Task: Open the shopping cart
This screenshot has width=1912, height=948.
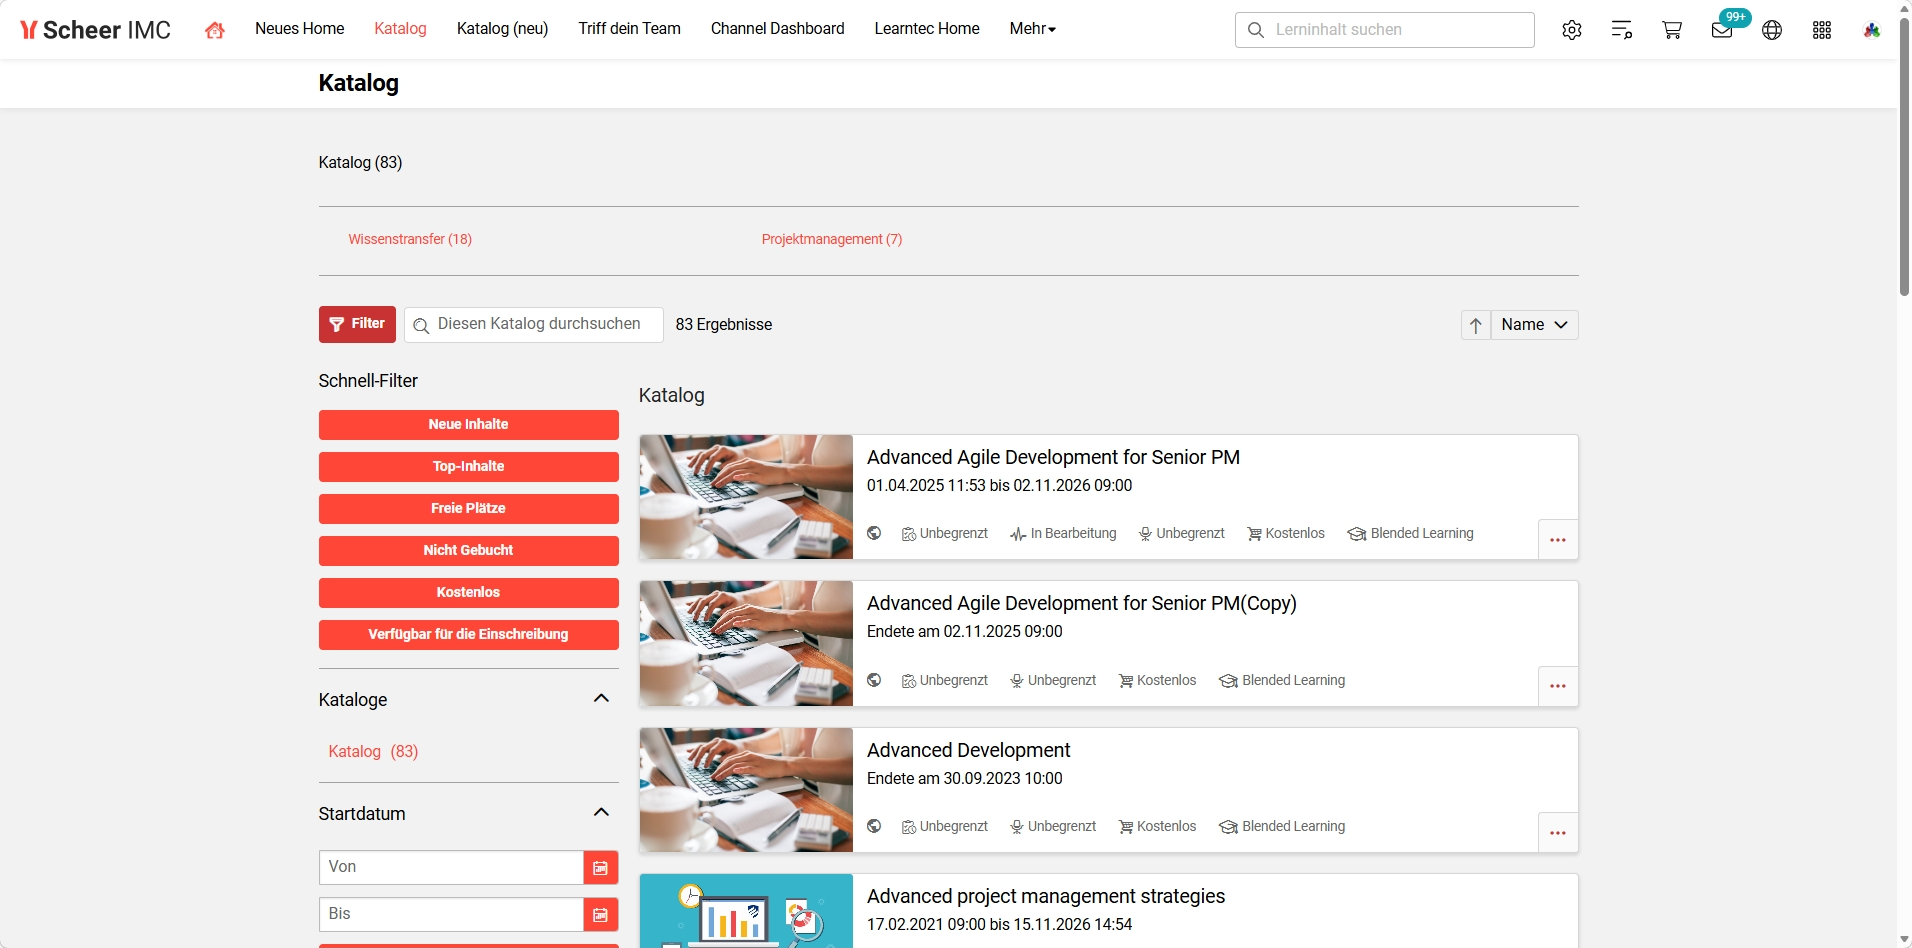Action: click(x=1672, y=30)
